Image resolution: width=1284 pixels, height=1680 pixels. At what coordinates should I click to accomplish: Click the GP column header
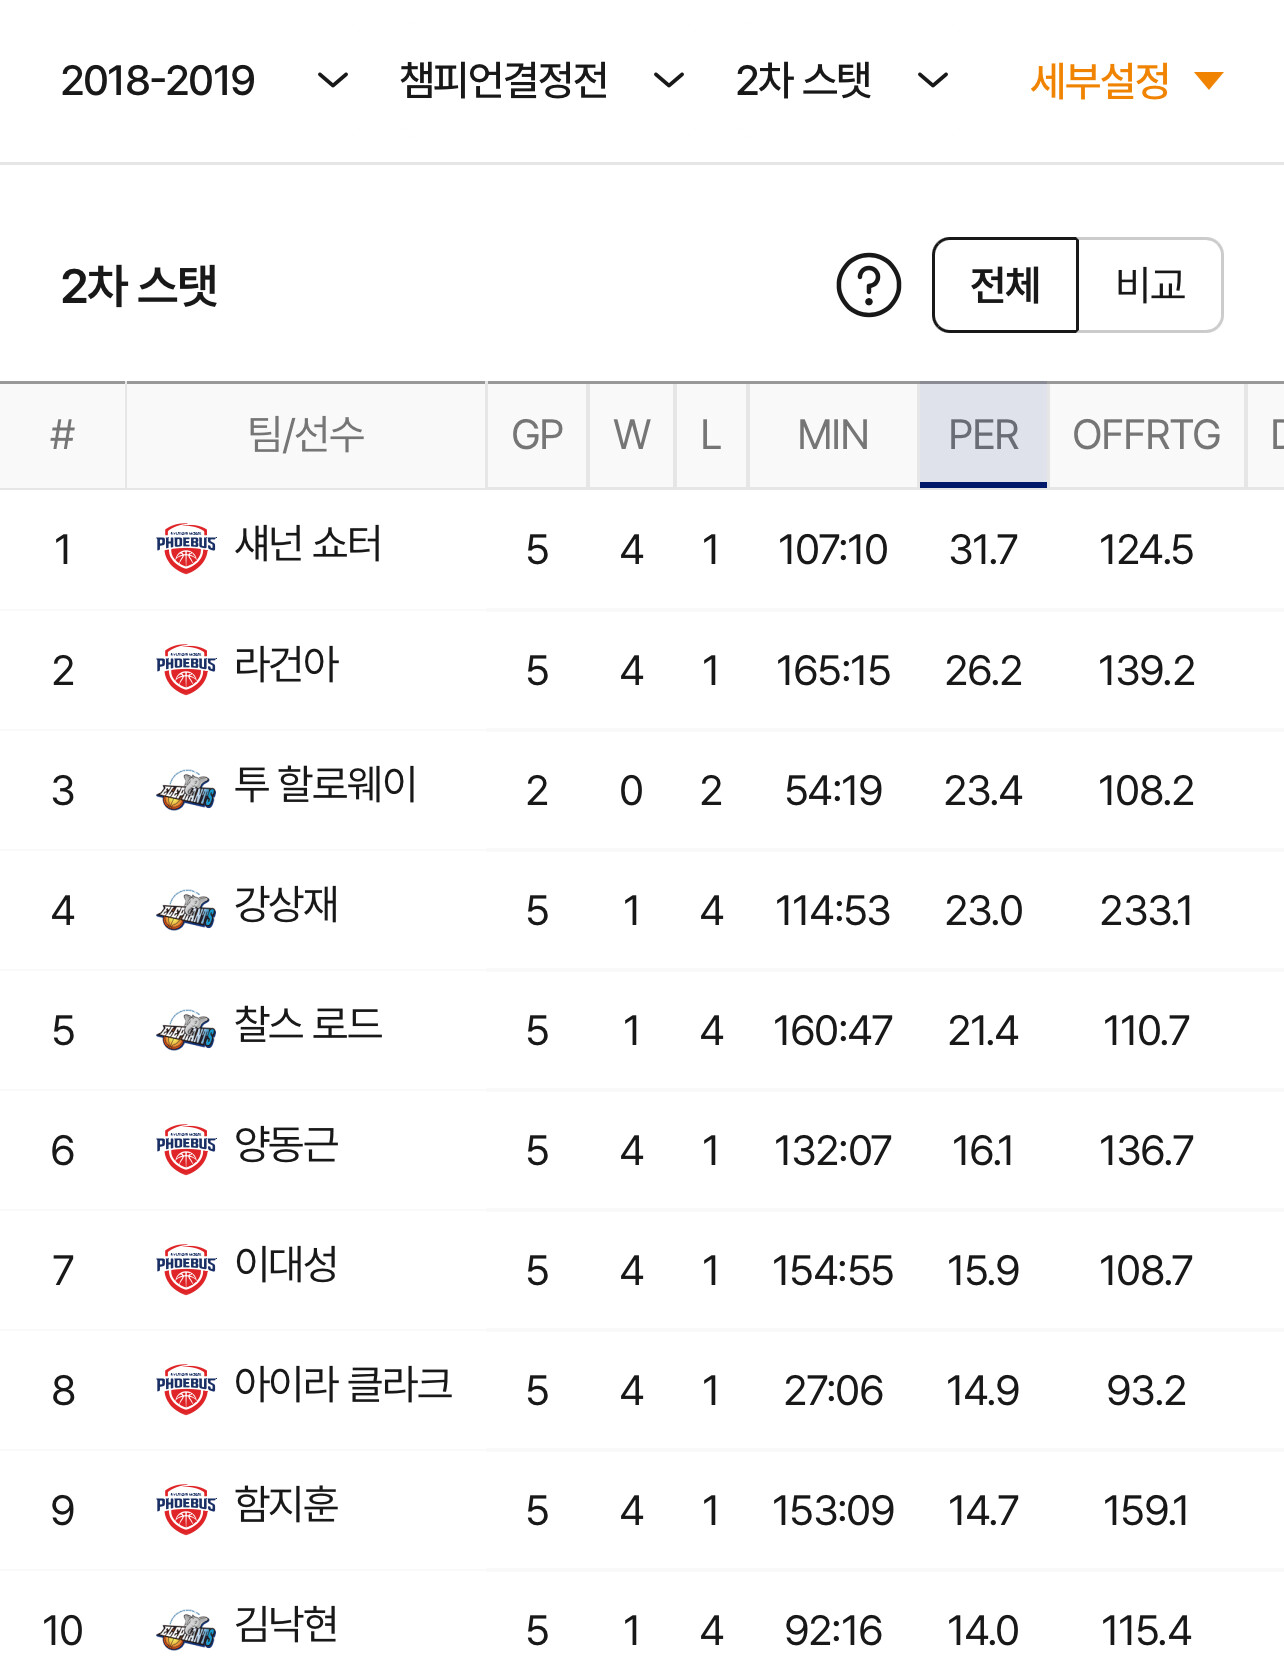(537, 435)
